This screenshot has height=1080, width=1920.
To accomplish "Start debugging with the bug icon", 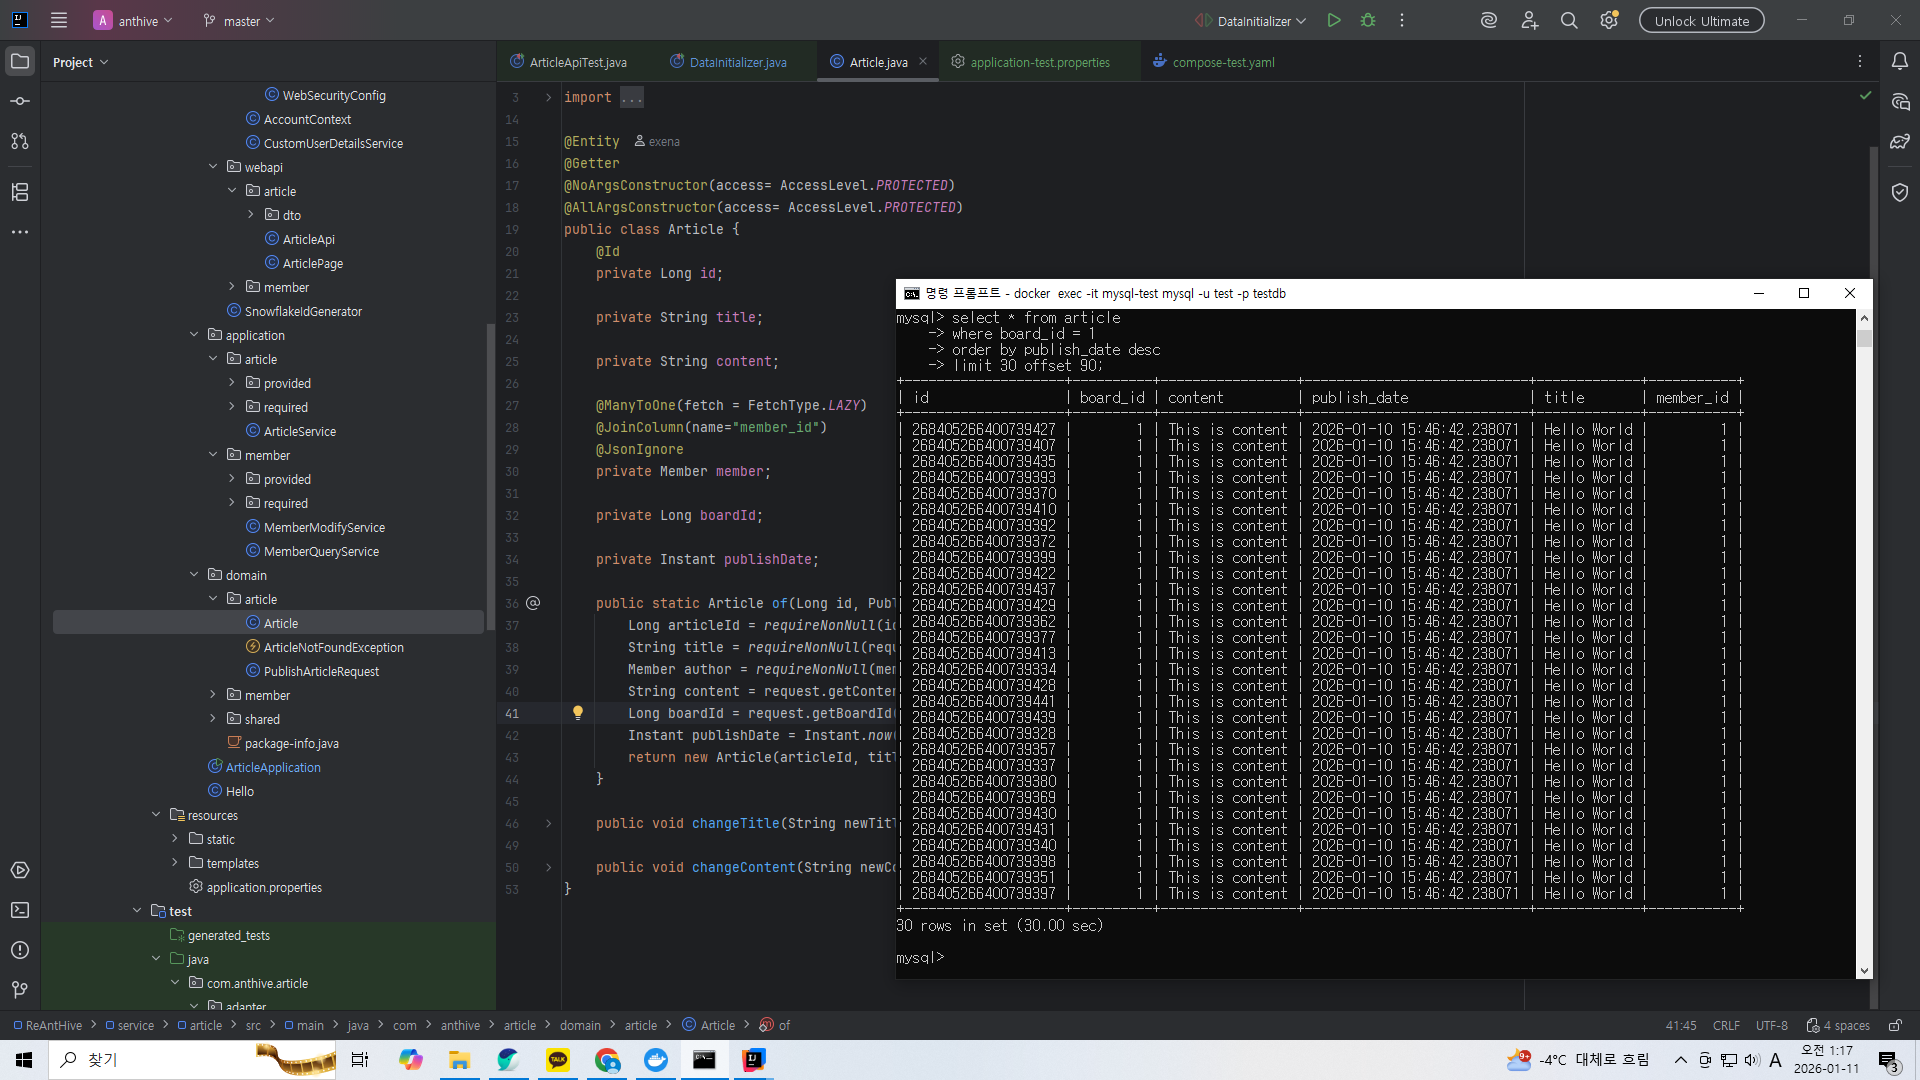I will point(1368,21).
